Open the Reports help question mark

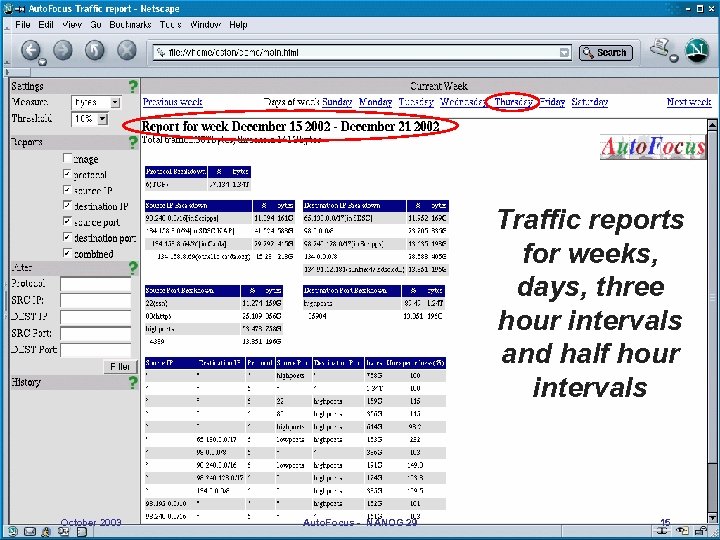(133, 142)
